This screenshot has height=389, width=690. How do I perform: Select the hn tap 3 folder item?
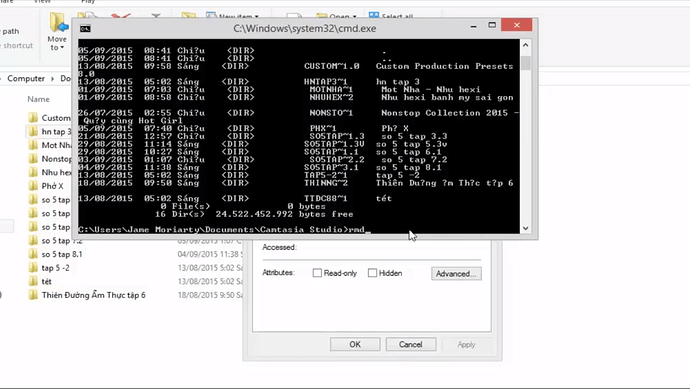(49, 131)
